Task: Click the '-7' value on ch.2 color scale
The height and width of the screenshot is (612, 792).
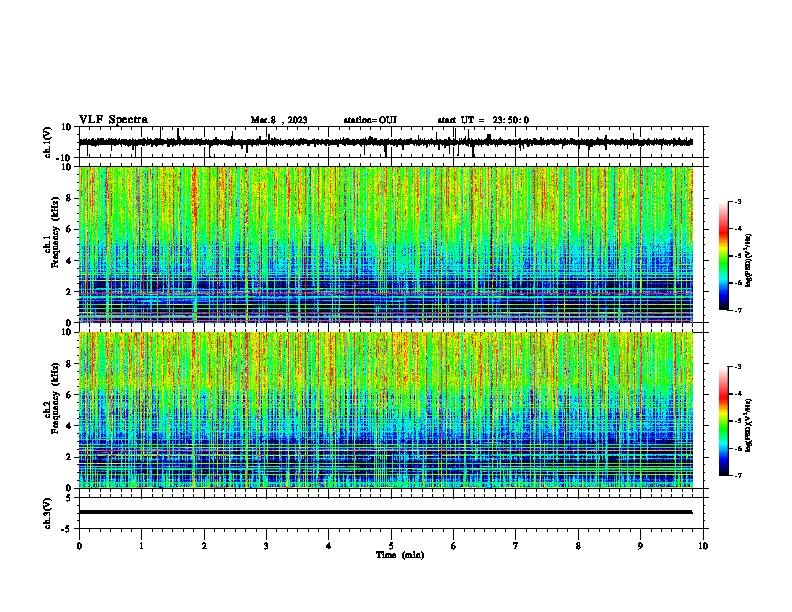Action: pos(738,476)
